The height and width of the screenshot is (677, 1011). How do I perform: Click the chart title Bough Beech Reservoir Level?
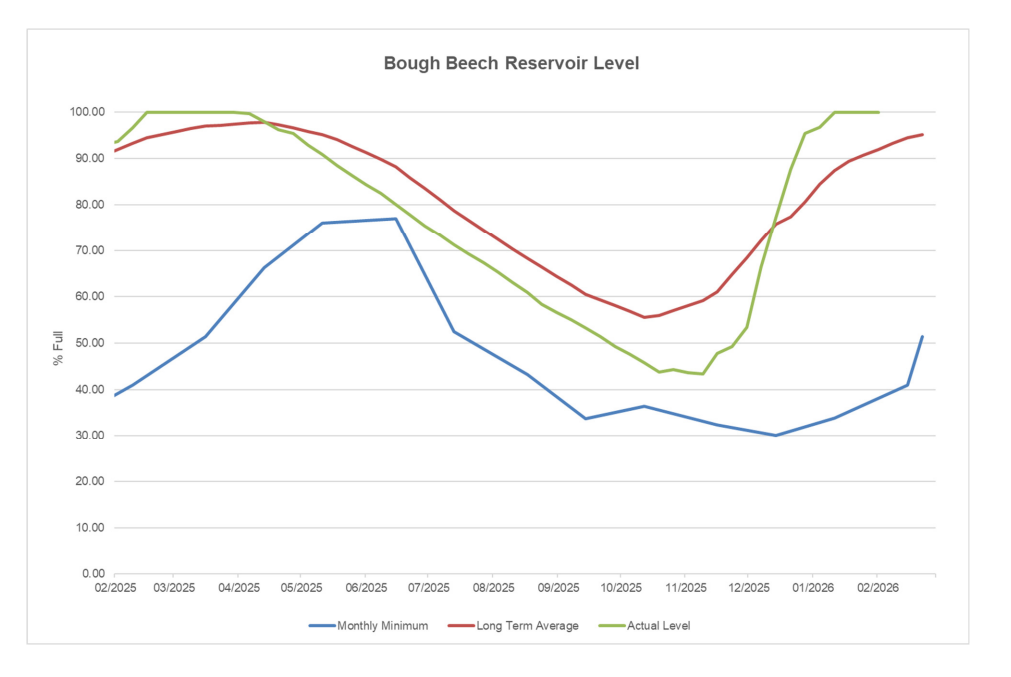click(511, 63)
